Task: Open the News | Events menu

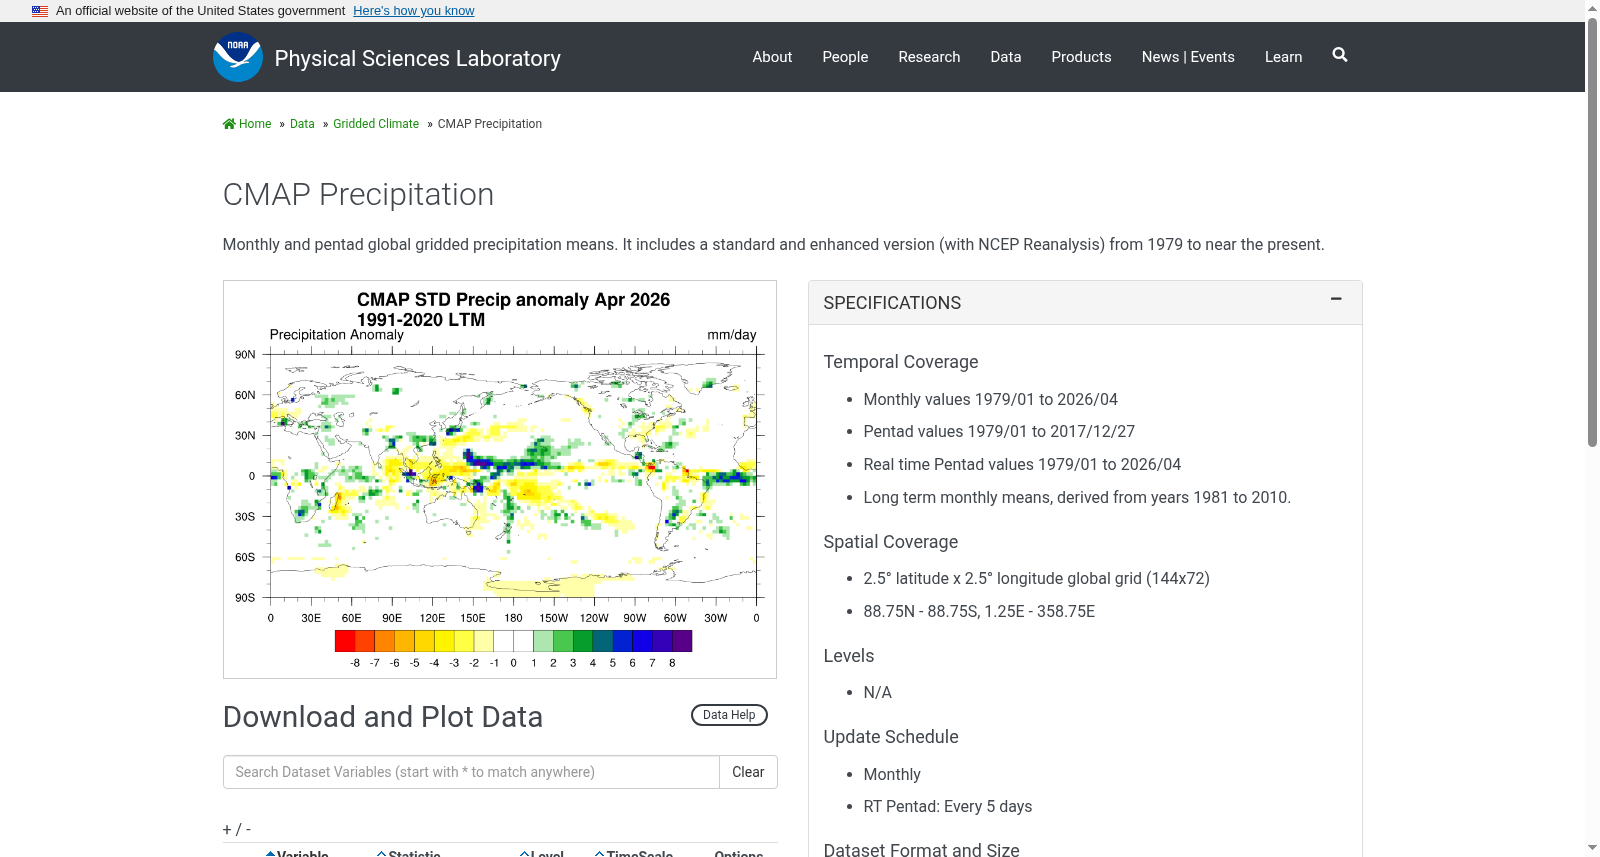Action: coord(1188,57)
